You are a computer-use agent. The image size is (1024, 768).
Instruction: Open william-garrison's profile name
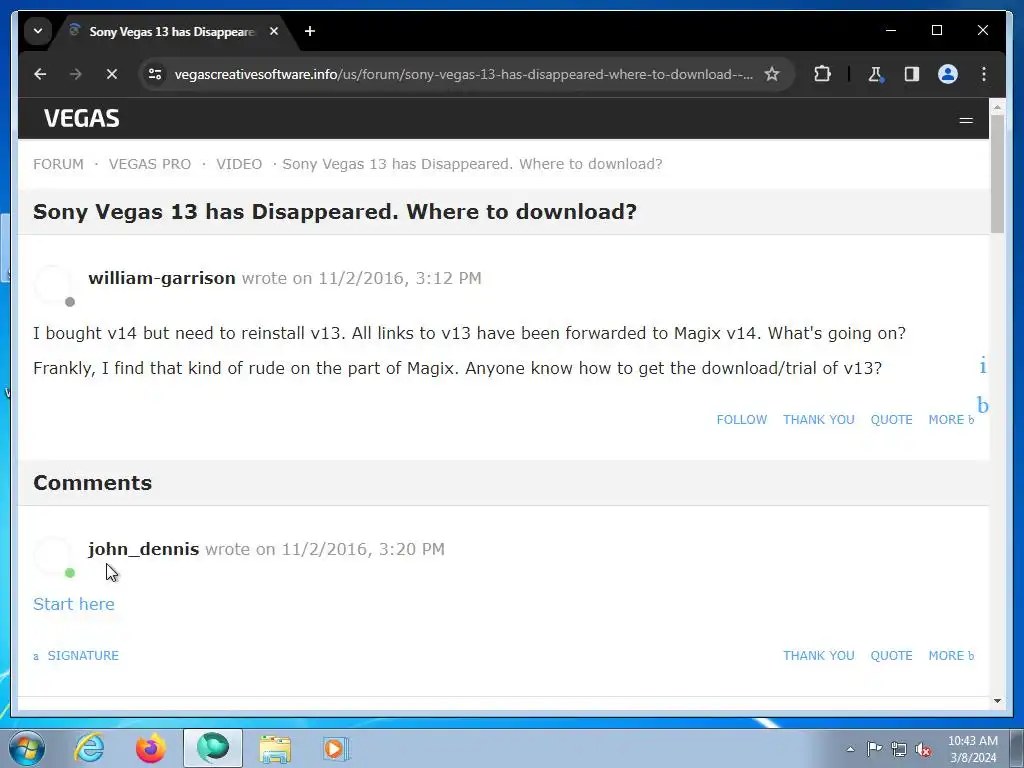click(x=162, y=278)
